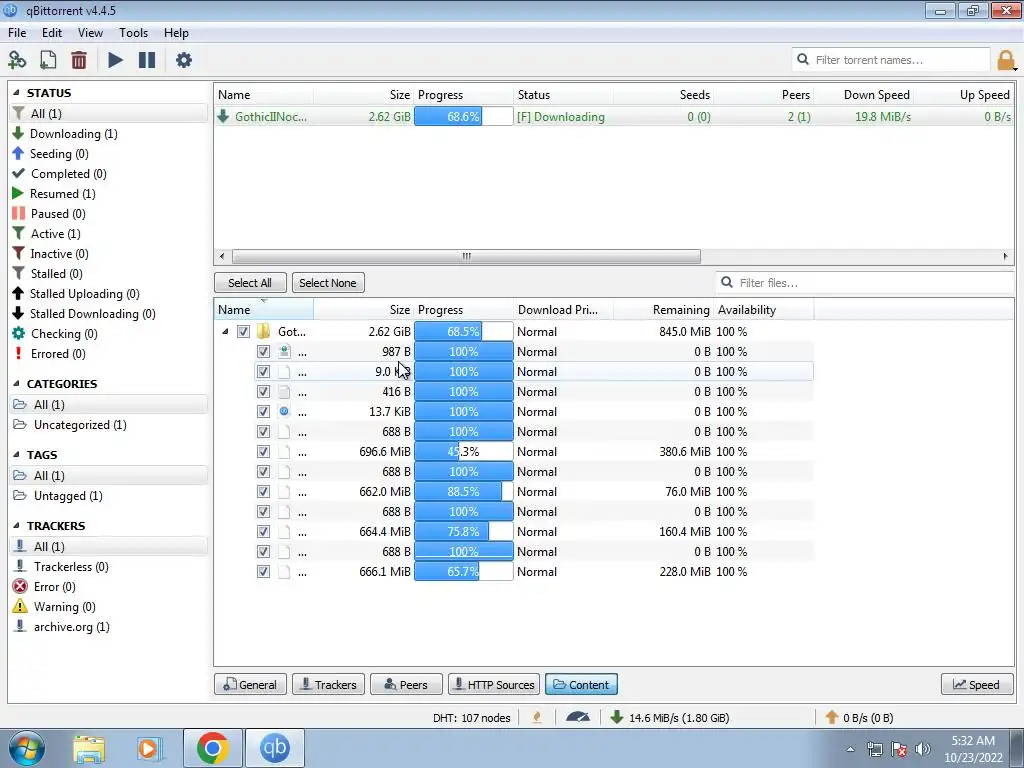Image resolution: width=1024 pixels, height=768 pixels.
Task: Select the Downloading (1) status filter
Action: 73,134
